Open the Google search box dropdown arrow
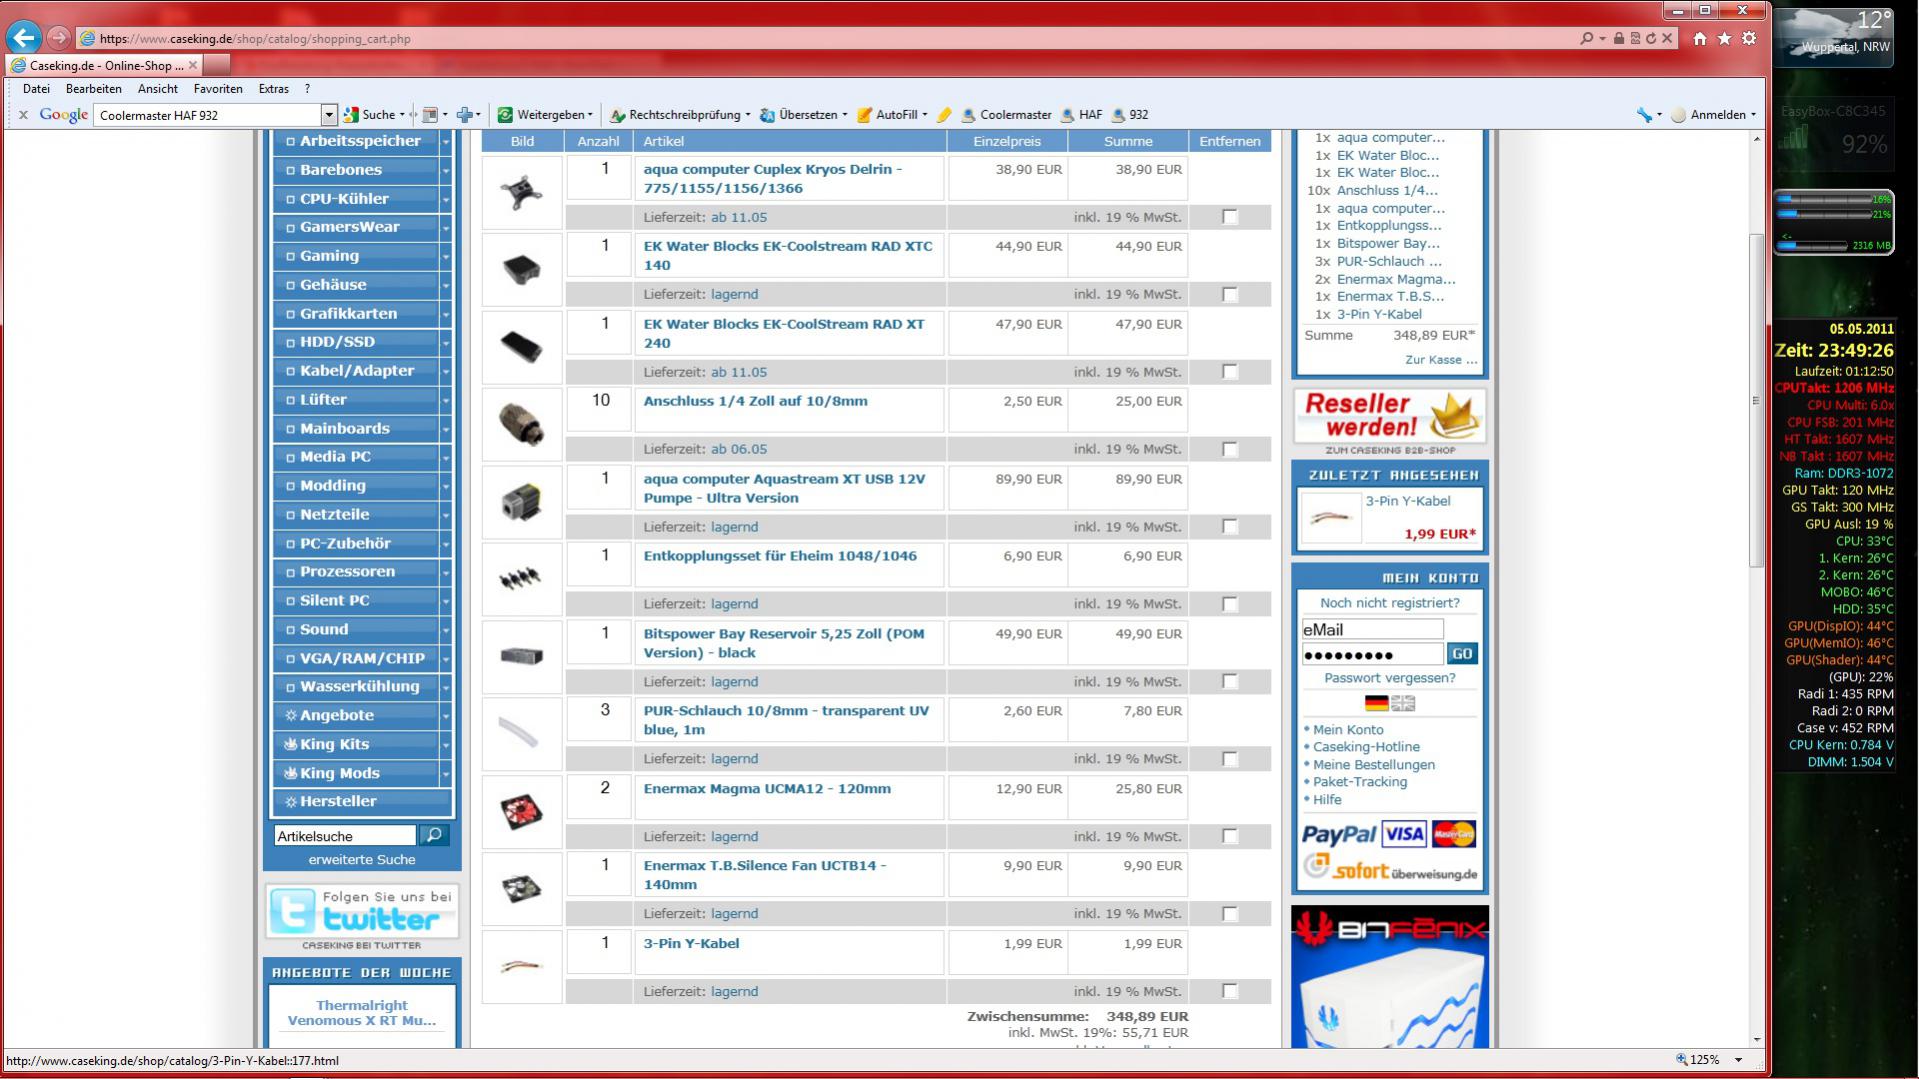The height and width of the screenshot is (1079, 1919). 328,115
